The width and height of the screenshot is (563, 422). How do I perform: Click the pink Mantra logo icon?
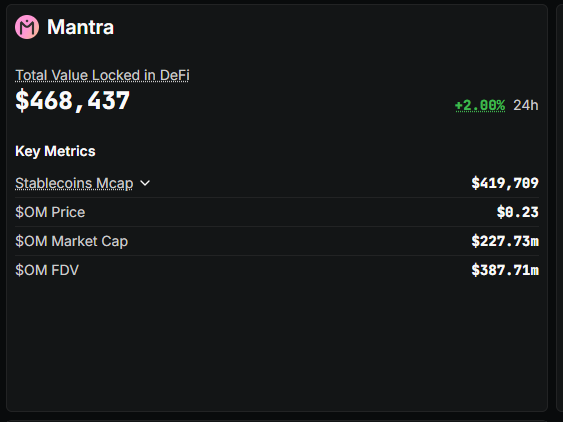click(x=27, y=27)
